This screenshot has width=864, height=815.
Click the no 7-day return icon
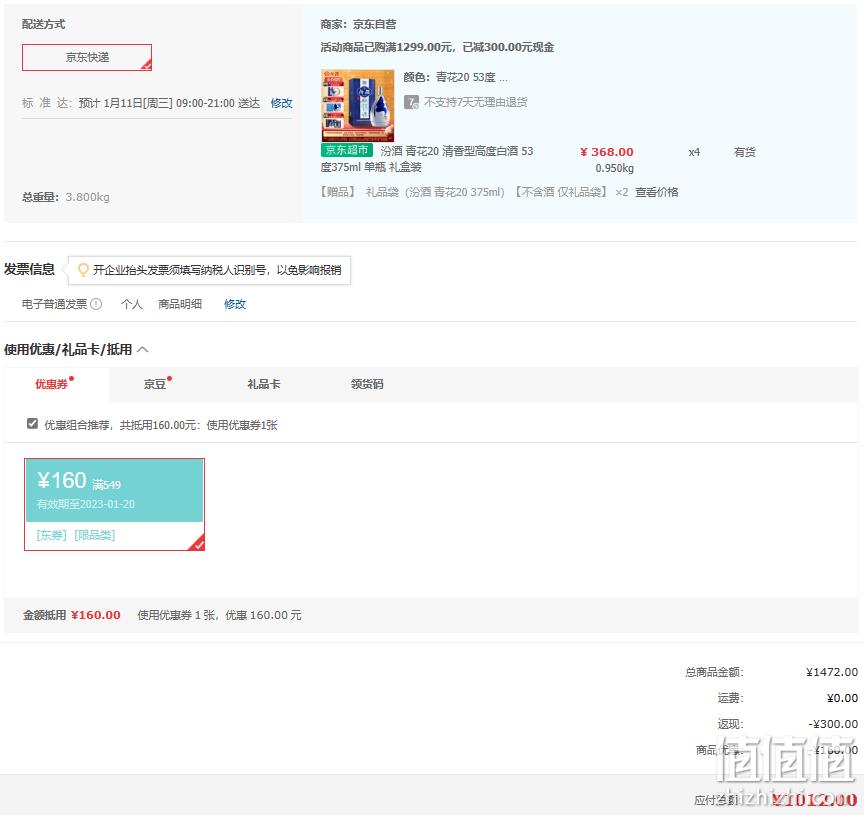coord(411,102)
